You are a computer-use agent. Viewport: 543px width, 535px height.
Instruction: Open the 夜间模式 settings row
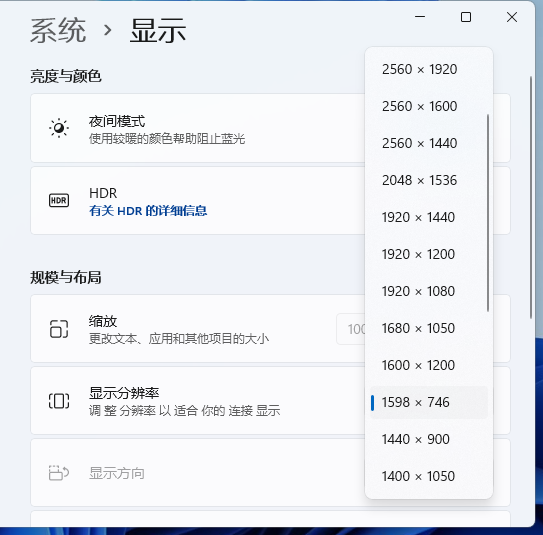click(270, 128)
